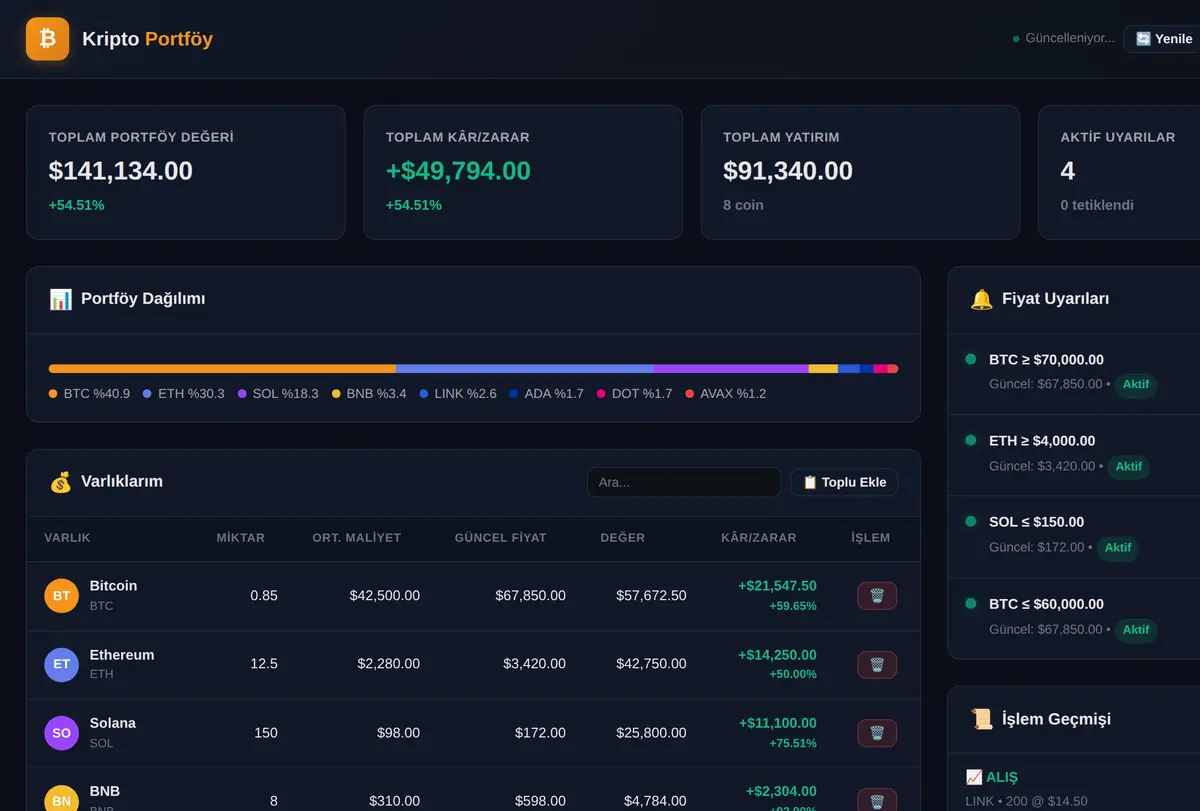Image resolution: width=1200 pixels, height=811 pixels.
Task: Click the ADA %1.7 legend item
Action: pyautogui.click(x=547, y=394)
